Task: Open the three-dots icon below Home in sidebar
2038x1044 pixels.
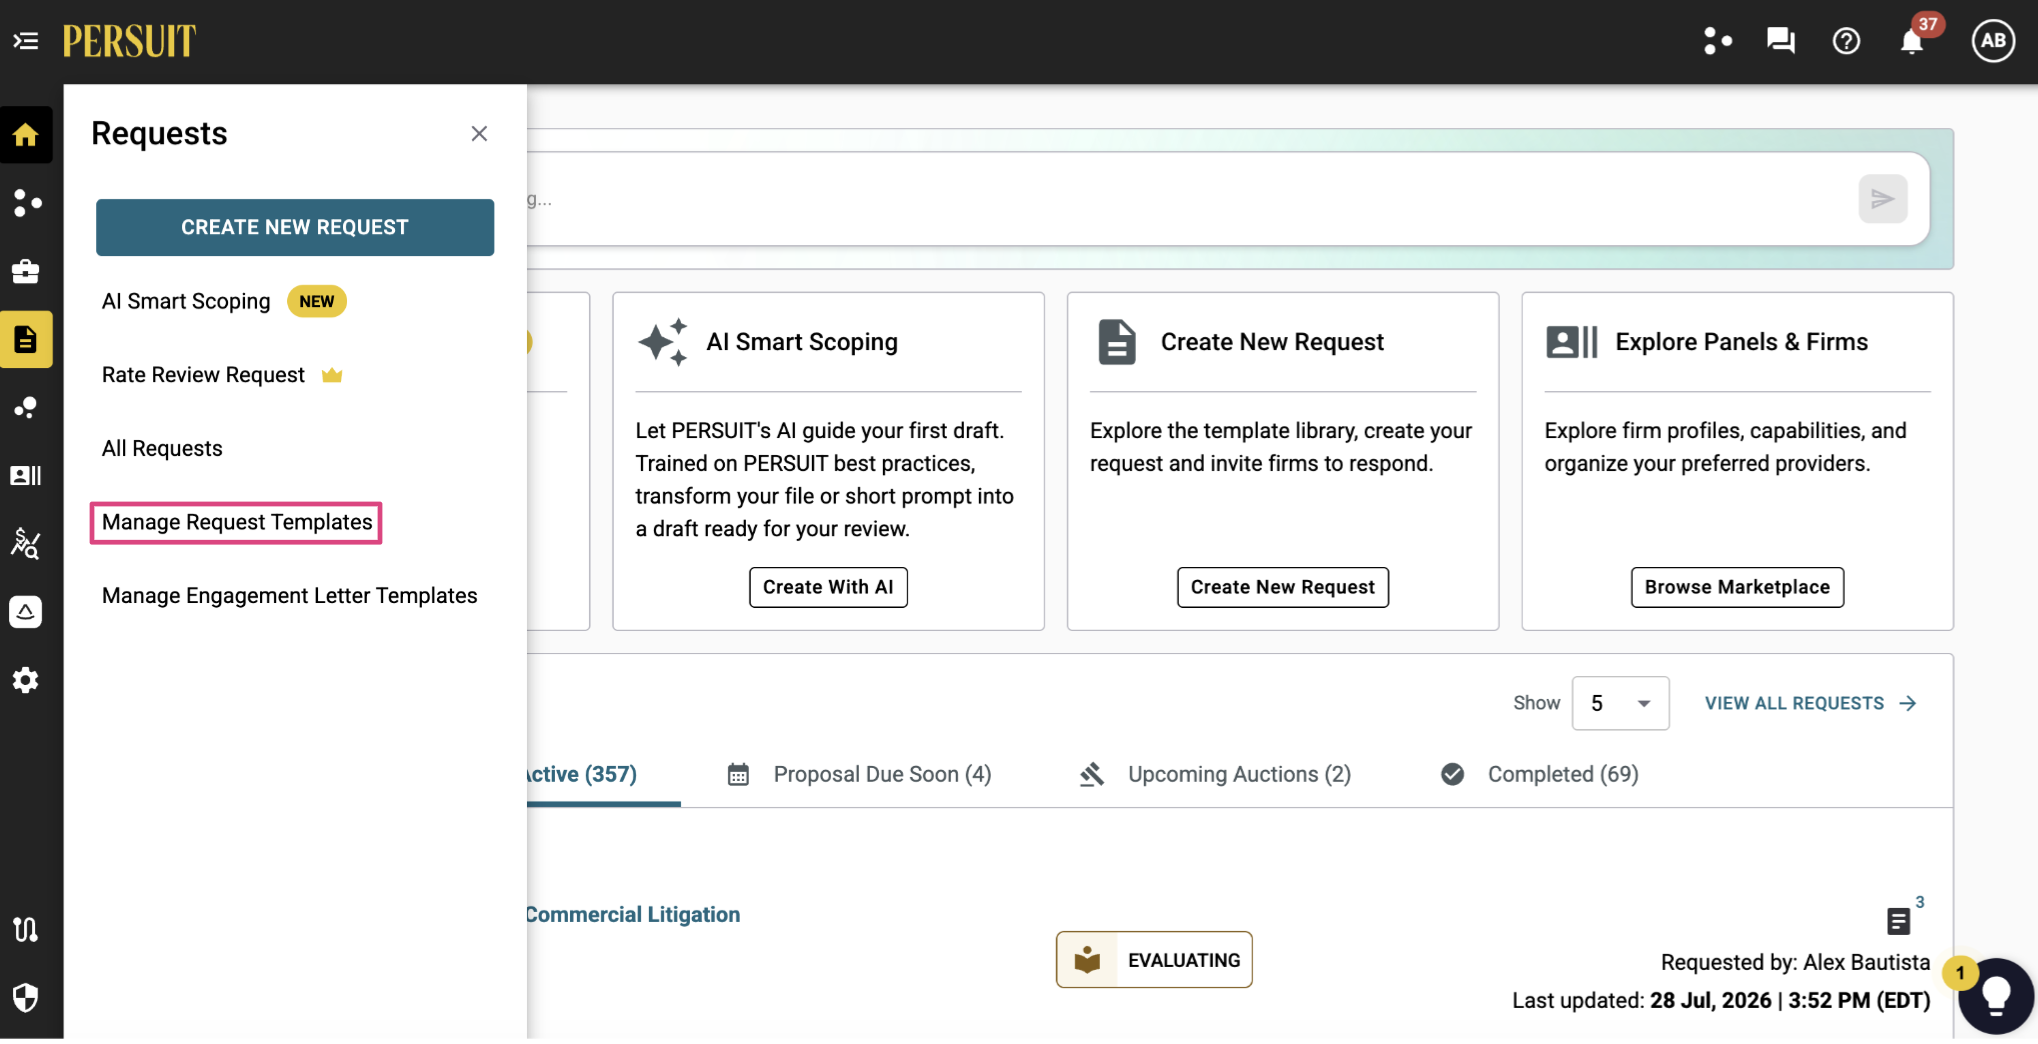Action: [x=26, y=203]
